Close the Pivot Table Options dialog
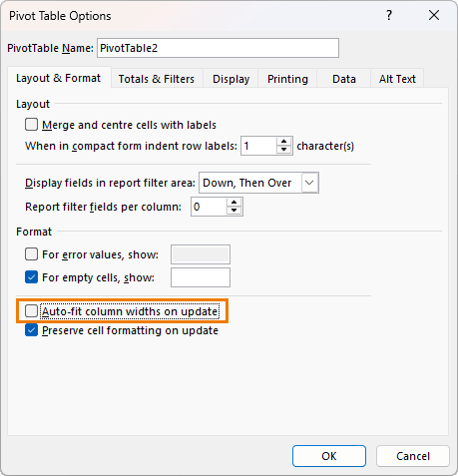458x476 pixels. tap(434, 15)
